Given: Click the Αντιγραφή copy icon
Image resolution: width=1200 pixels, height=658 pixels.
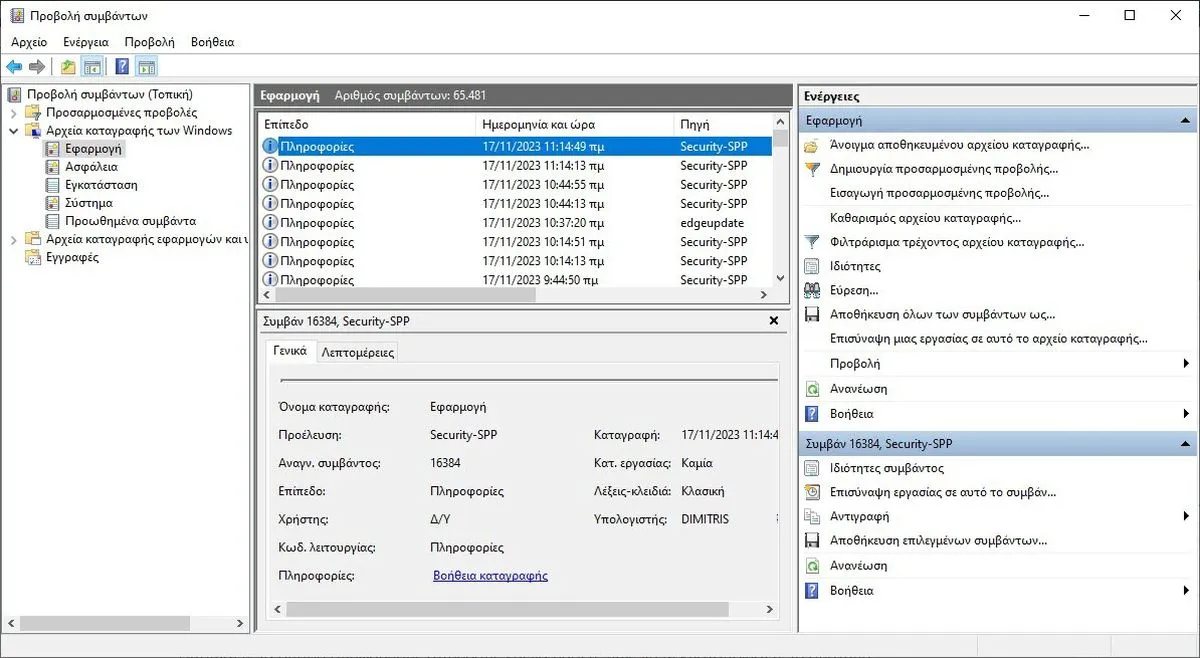Looking at the screenshot, I should click(812, 516).
